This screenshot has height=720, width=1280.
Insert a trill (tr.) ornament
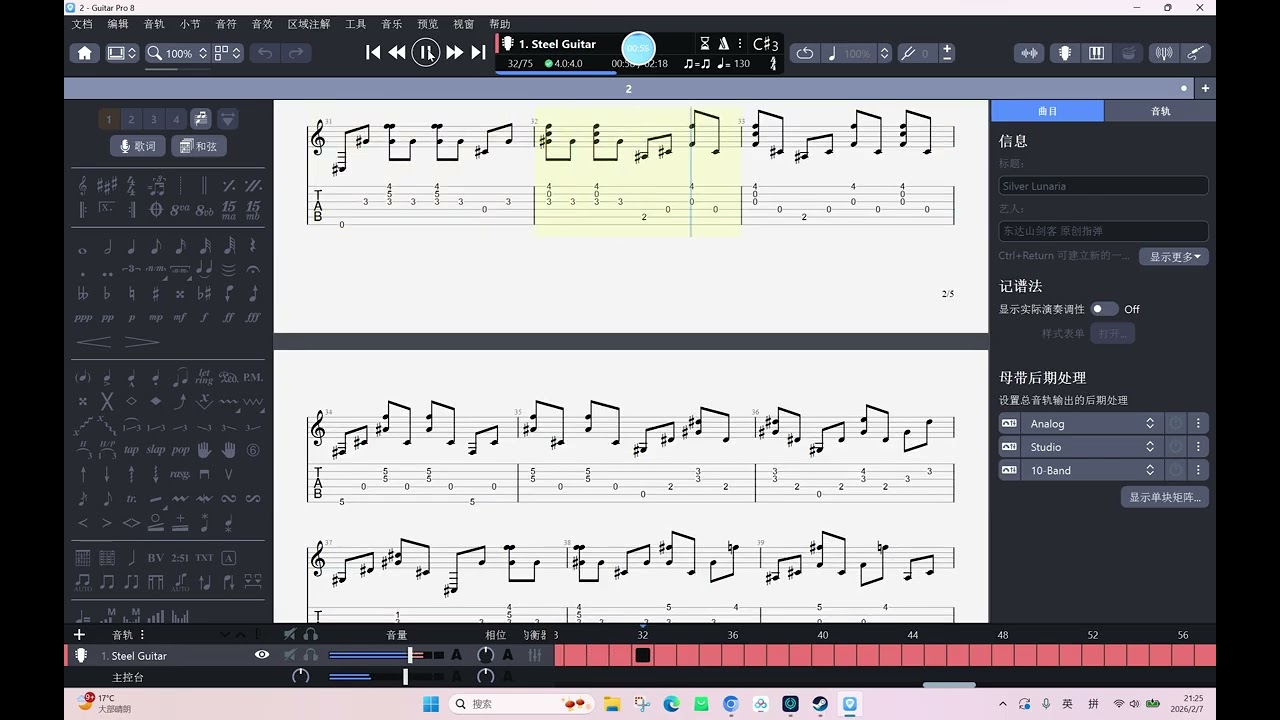click(131, 498)
